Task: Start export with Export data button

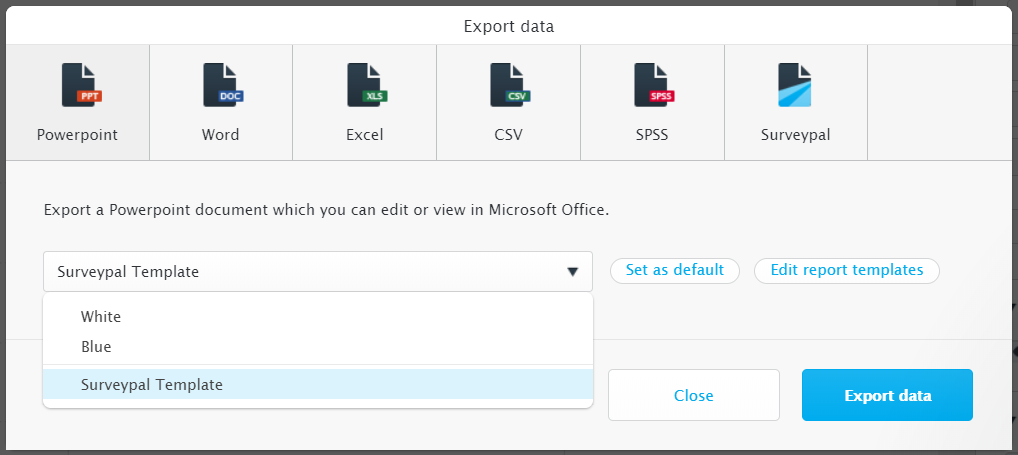Action: coord(888,395)
